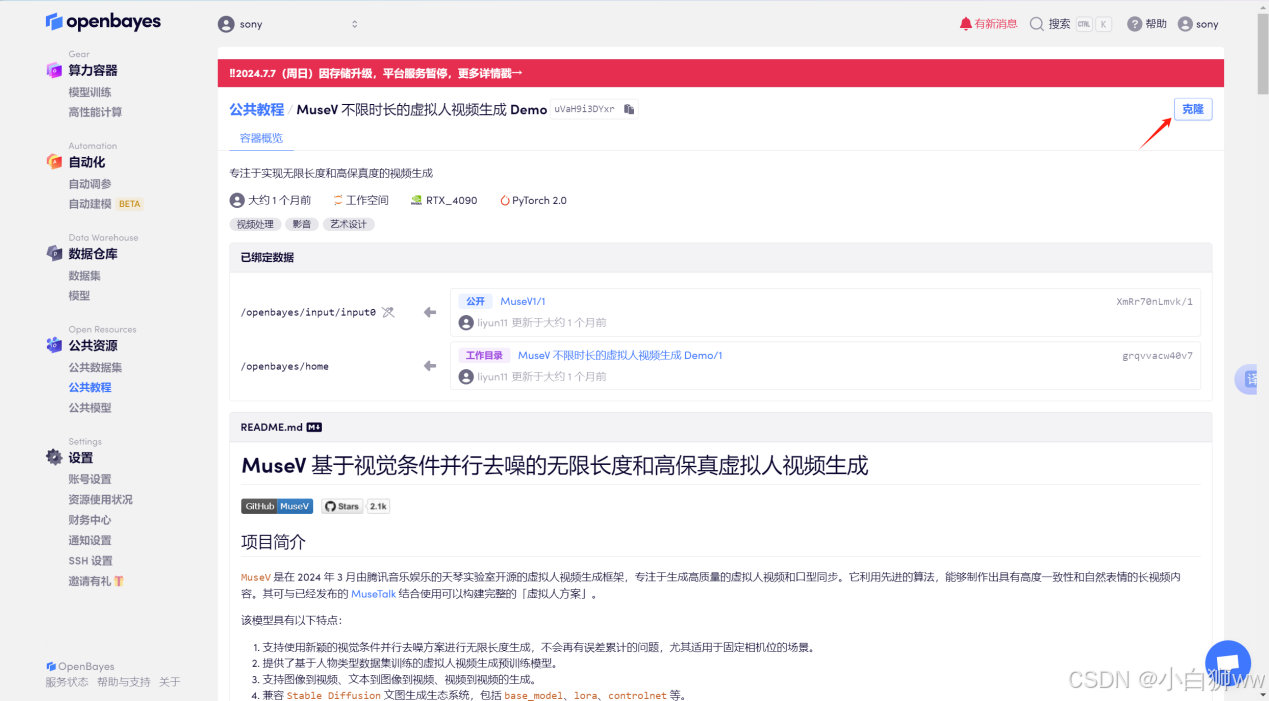
Task: Open 公共数据集 in sidebar
Action: pos(95,367)
